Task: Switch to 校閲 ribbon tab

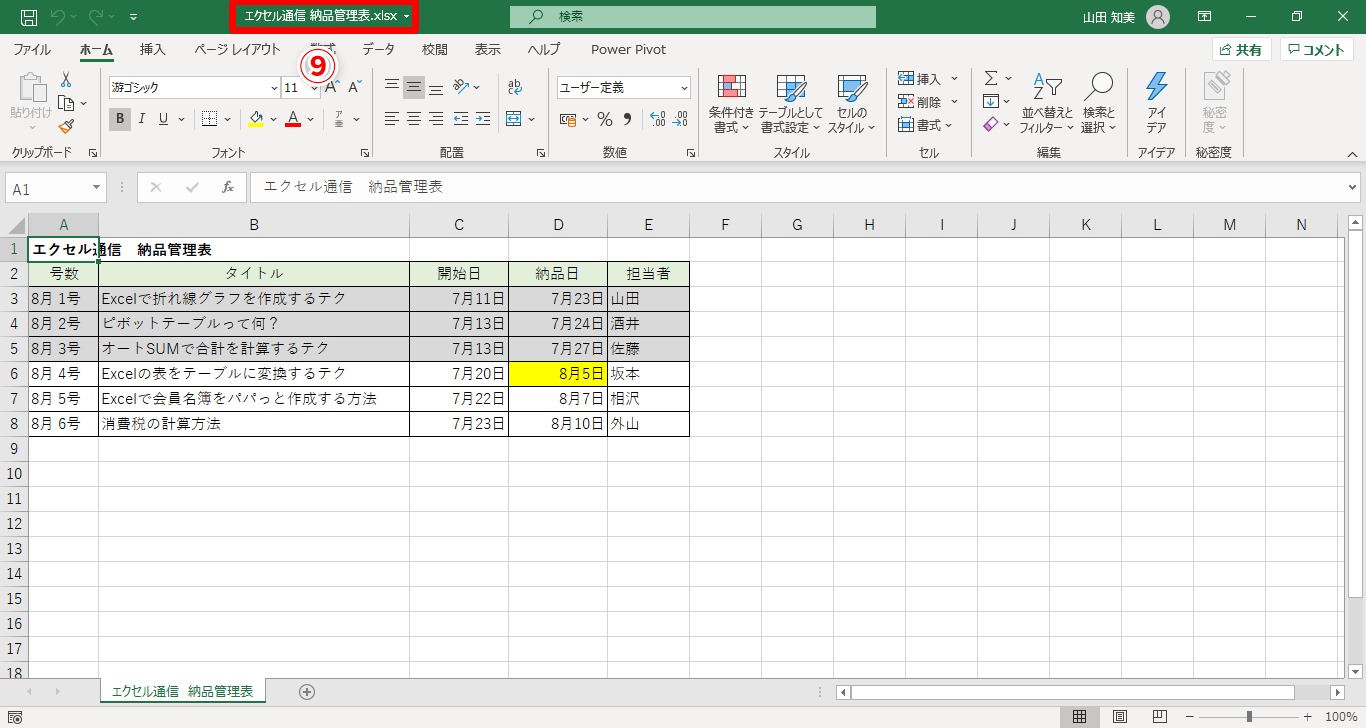Action: [x=435, y=49]
